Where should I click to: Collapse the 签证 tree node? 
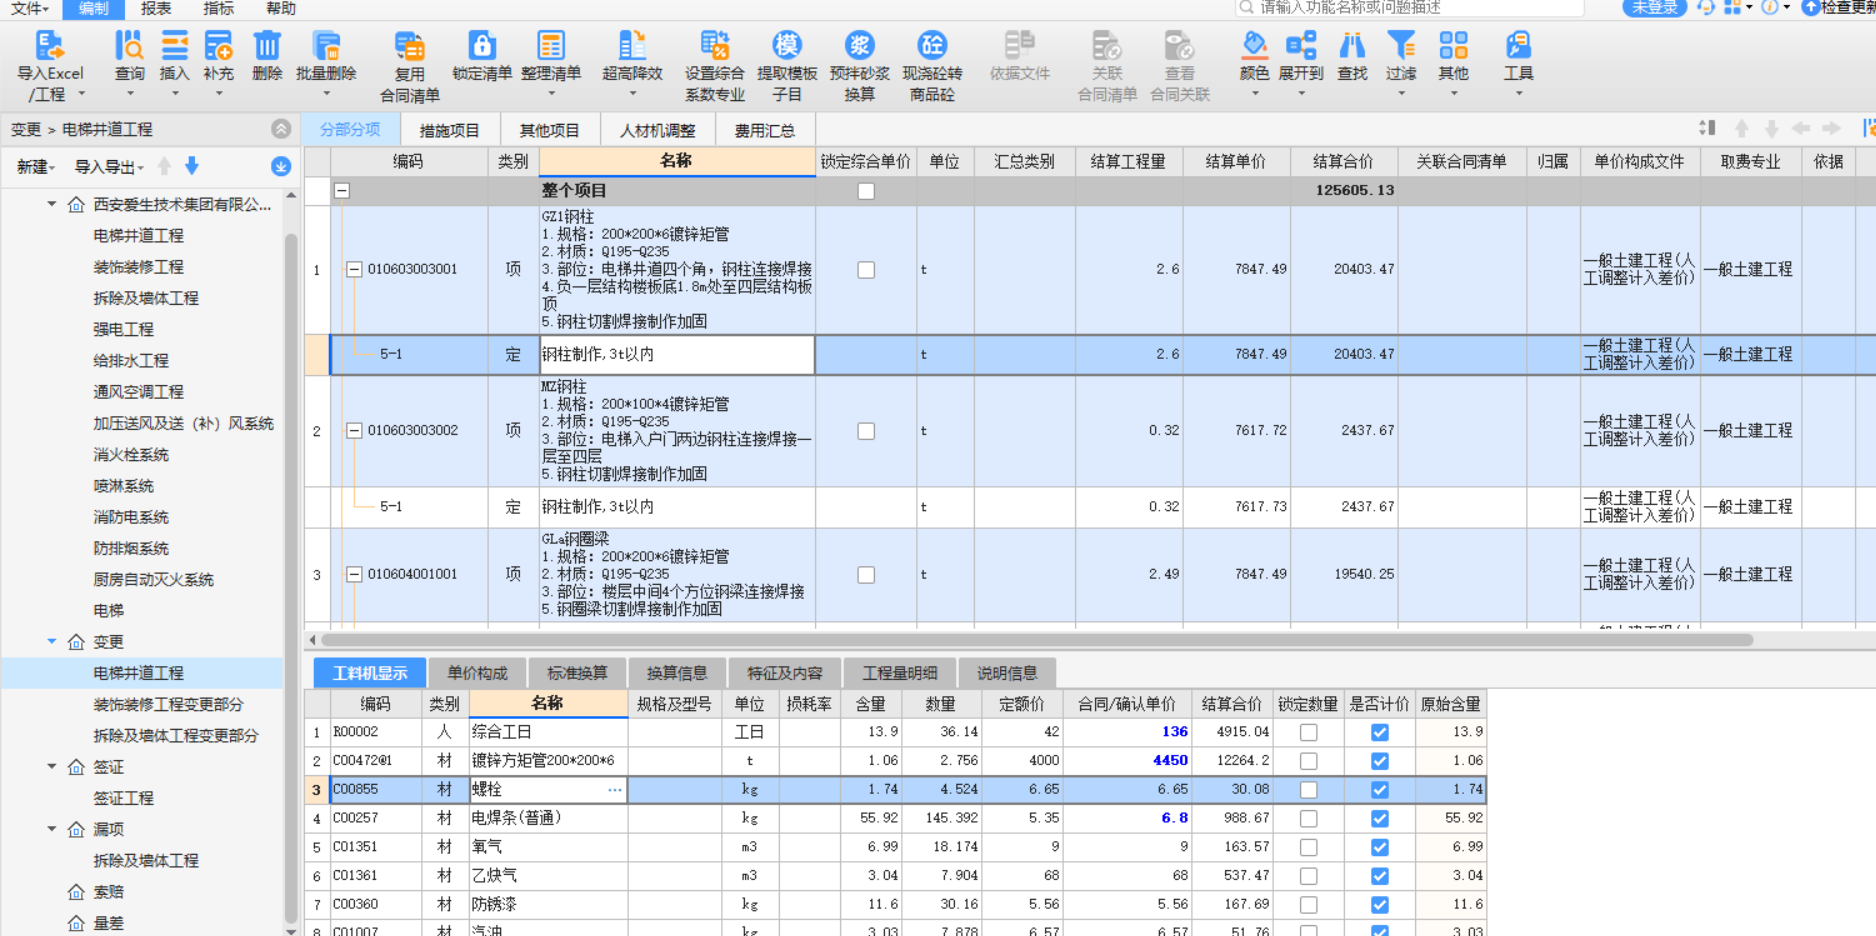coord(52,766)
